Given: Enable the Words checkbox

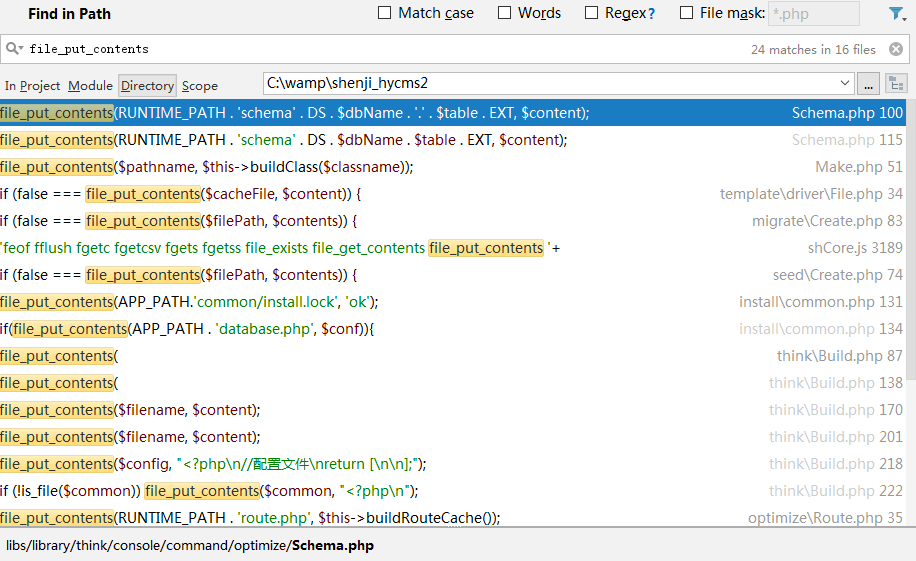Looking at the screenshot, I should (504, 13).
